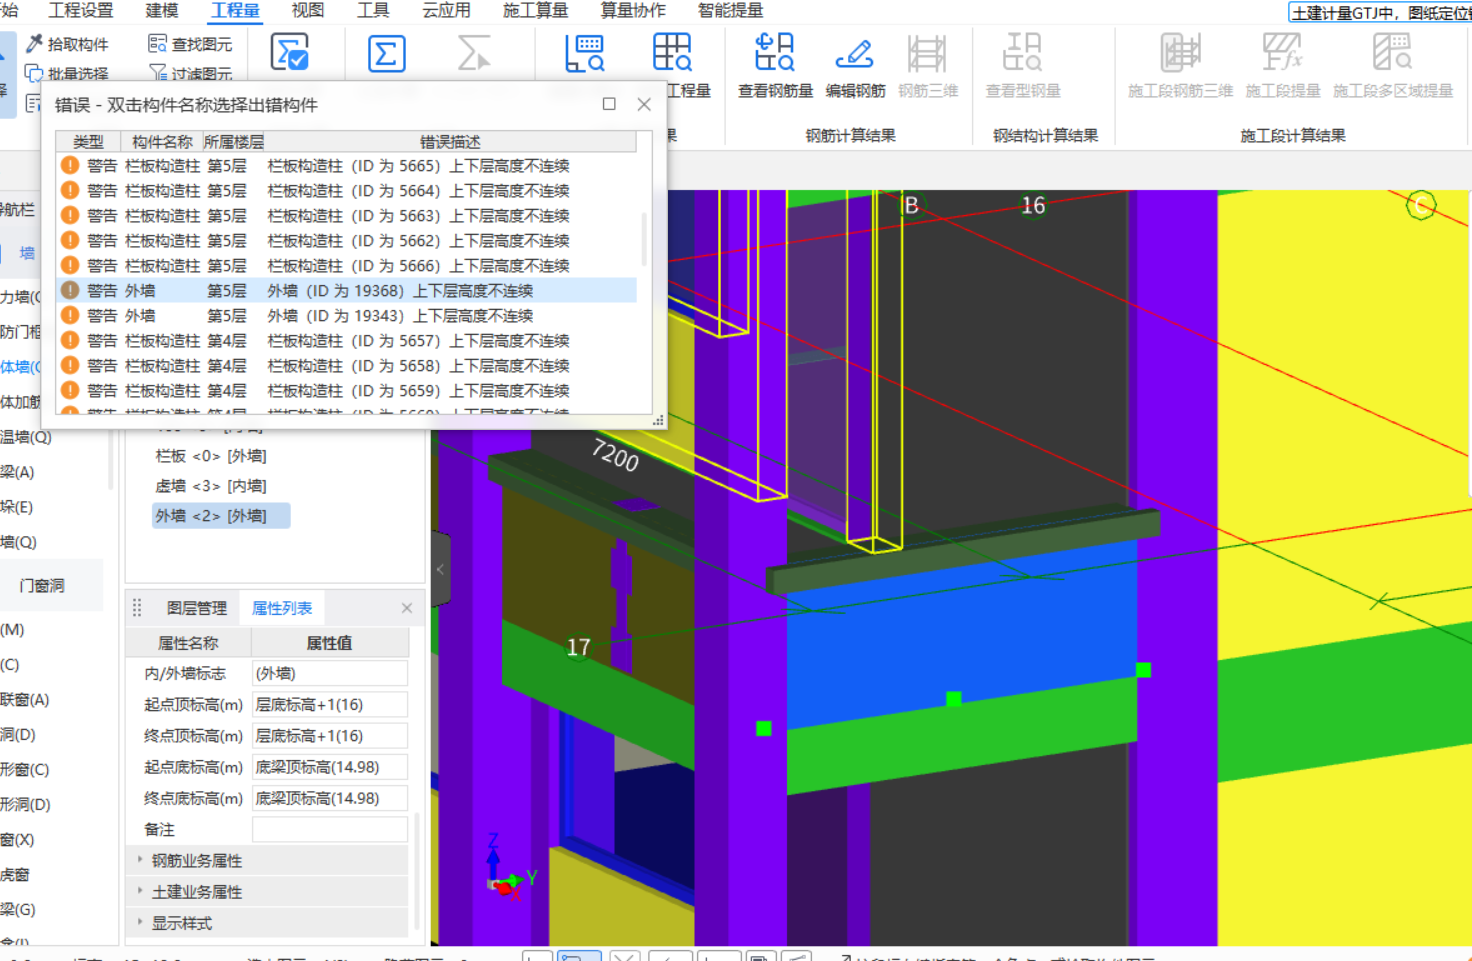Select warning row 外墙 ID 19368
This screenshot has width=1472, height=961.
point(346,290)
